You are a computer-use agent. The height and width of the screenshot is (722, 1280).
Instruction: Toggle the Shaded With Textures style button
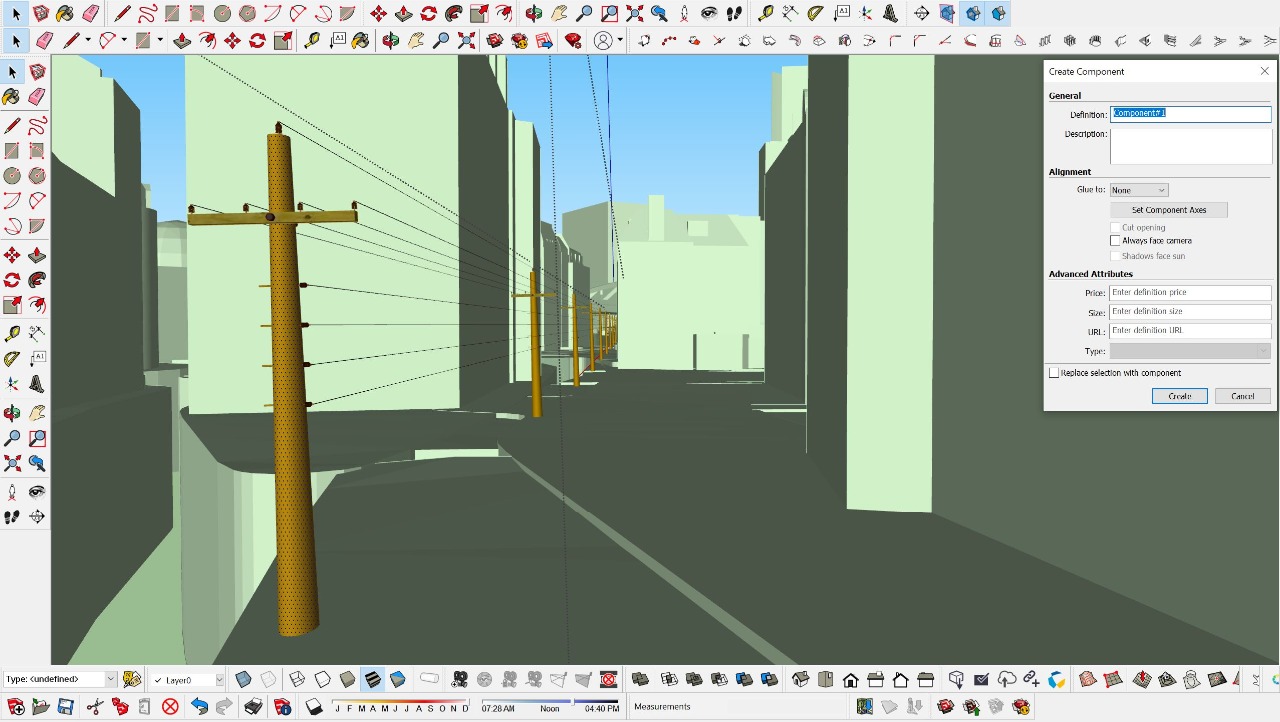[x=372, y=680]
